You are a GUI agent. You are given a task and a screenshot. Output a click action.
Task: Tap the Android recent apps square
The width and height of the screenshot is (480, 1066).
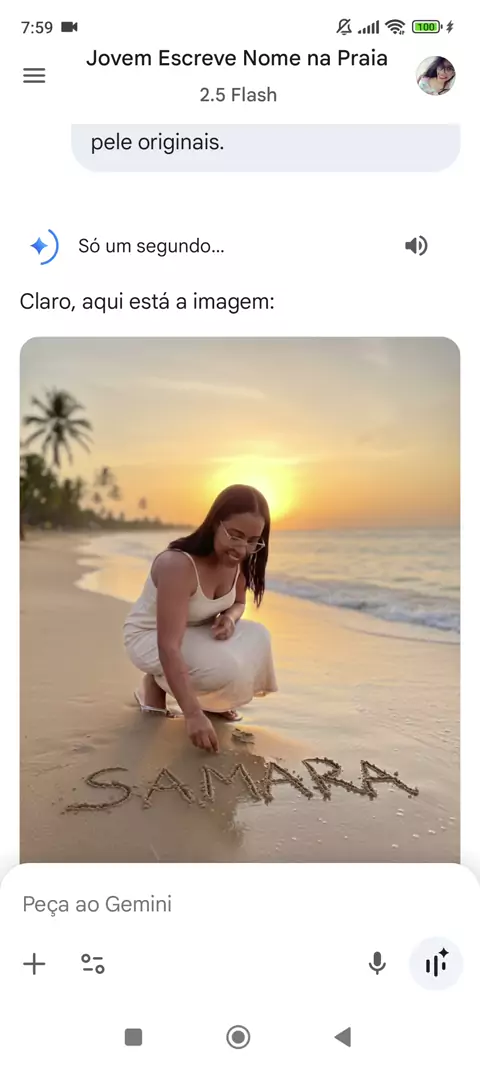point(133,1037)
